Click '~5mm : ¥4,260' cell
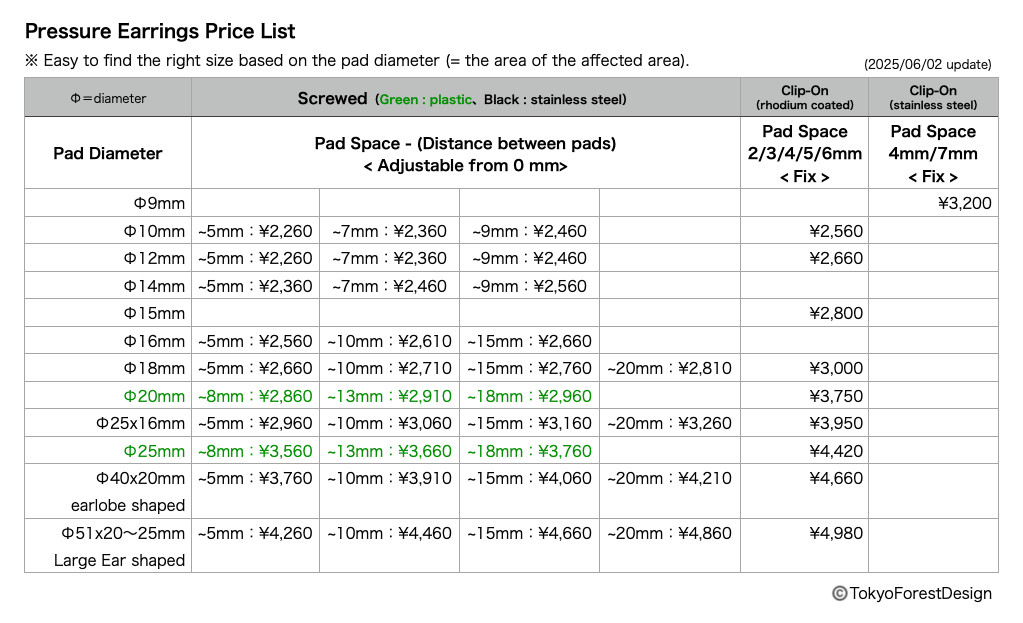The height and width of the screenshot is (623, 1023). 255,533
